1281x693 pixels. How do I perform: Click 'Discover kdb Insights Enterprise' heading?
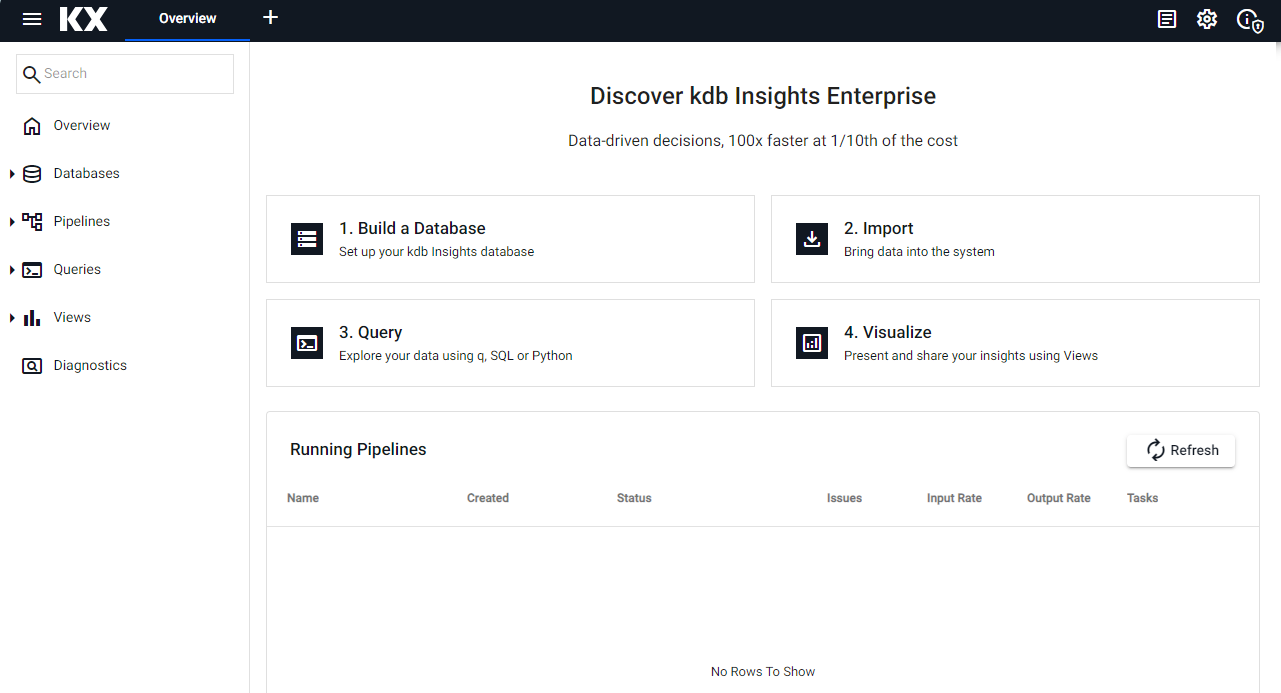pyautogui.click(x=763, y=97)
